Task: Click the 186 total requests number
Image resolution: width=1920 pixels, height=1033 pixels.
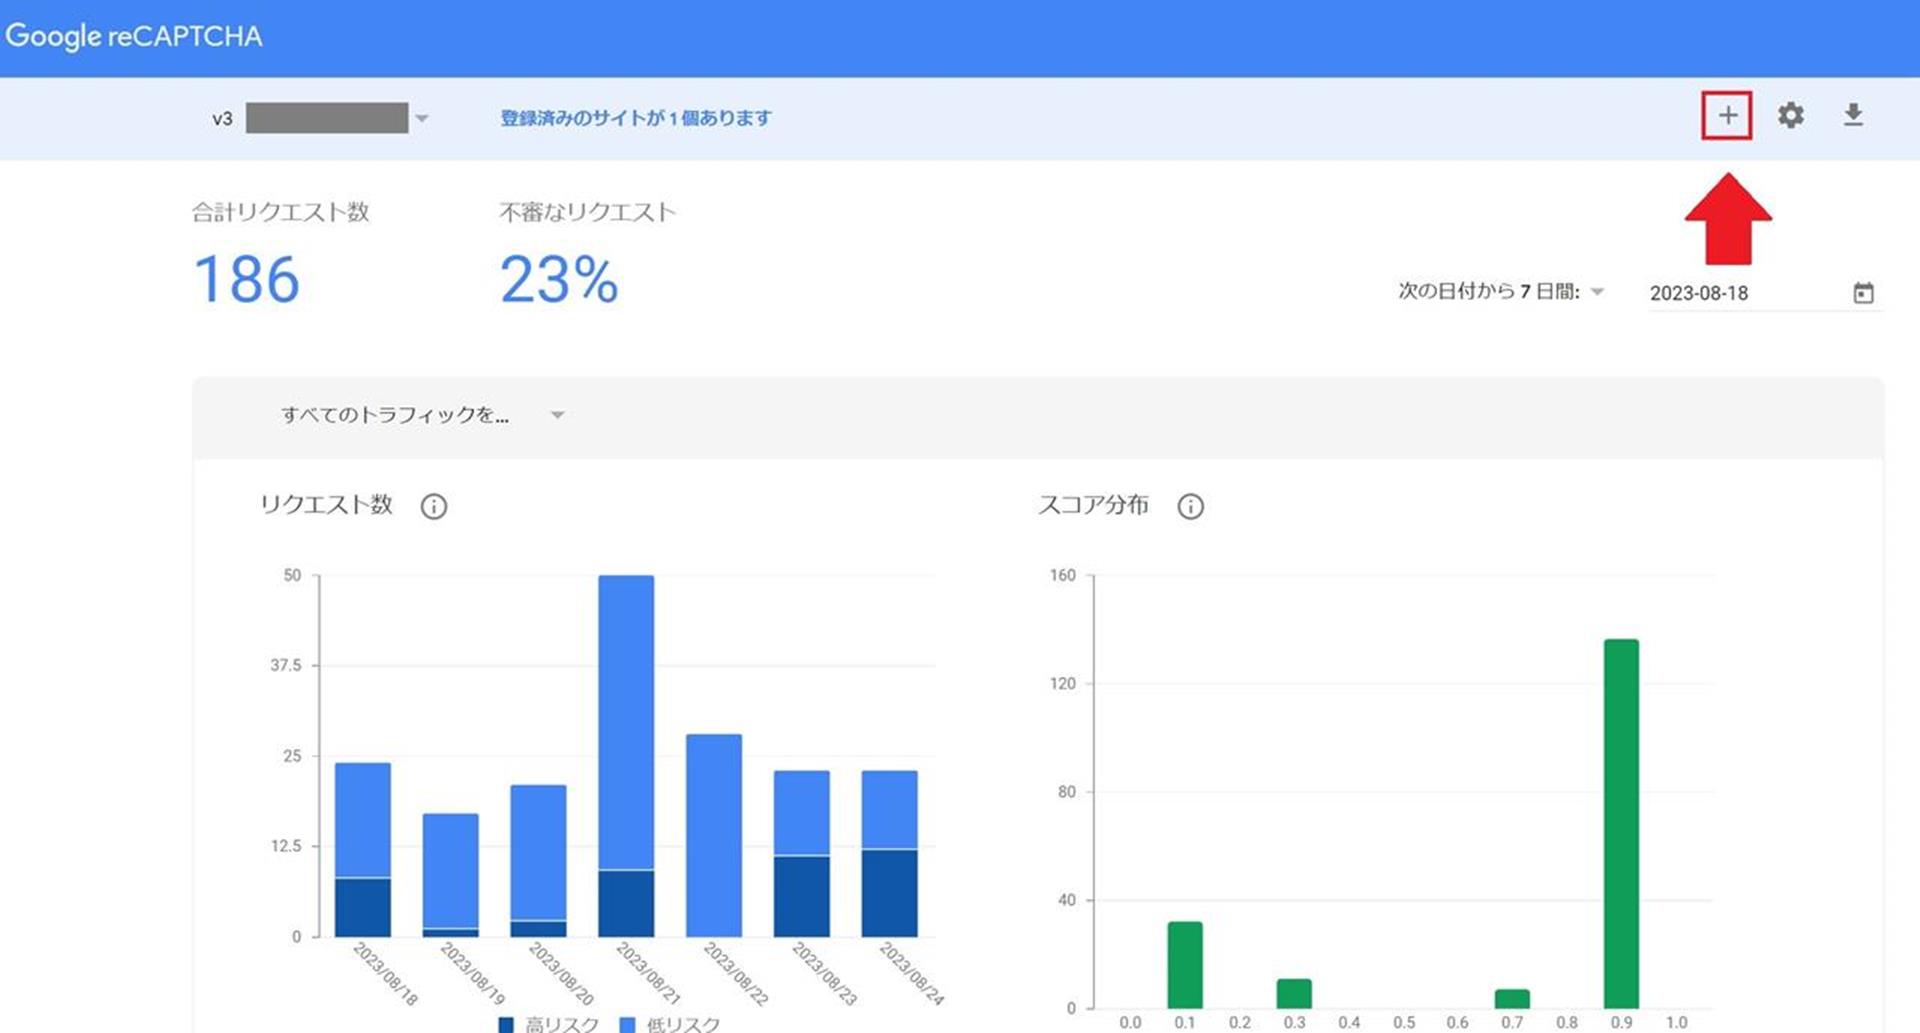Action: [x=246, y=279]
